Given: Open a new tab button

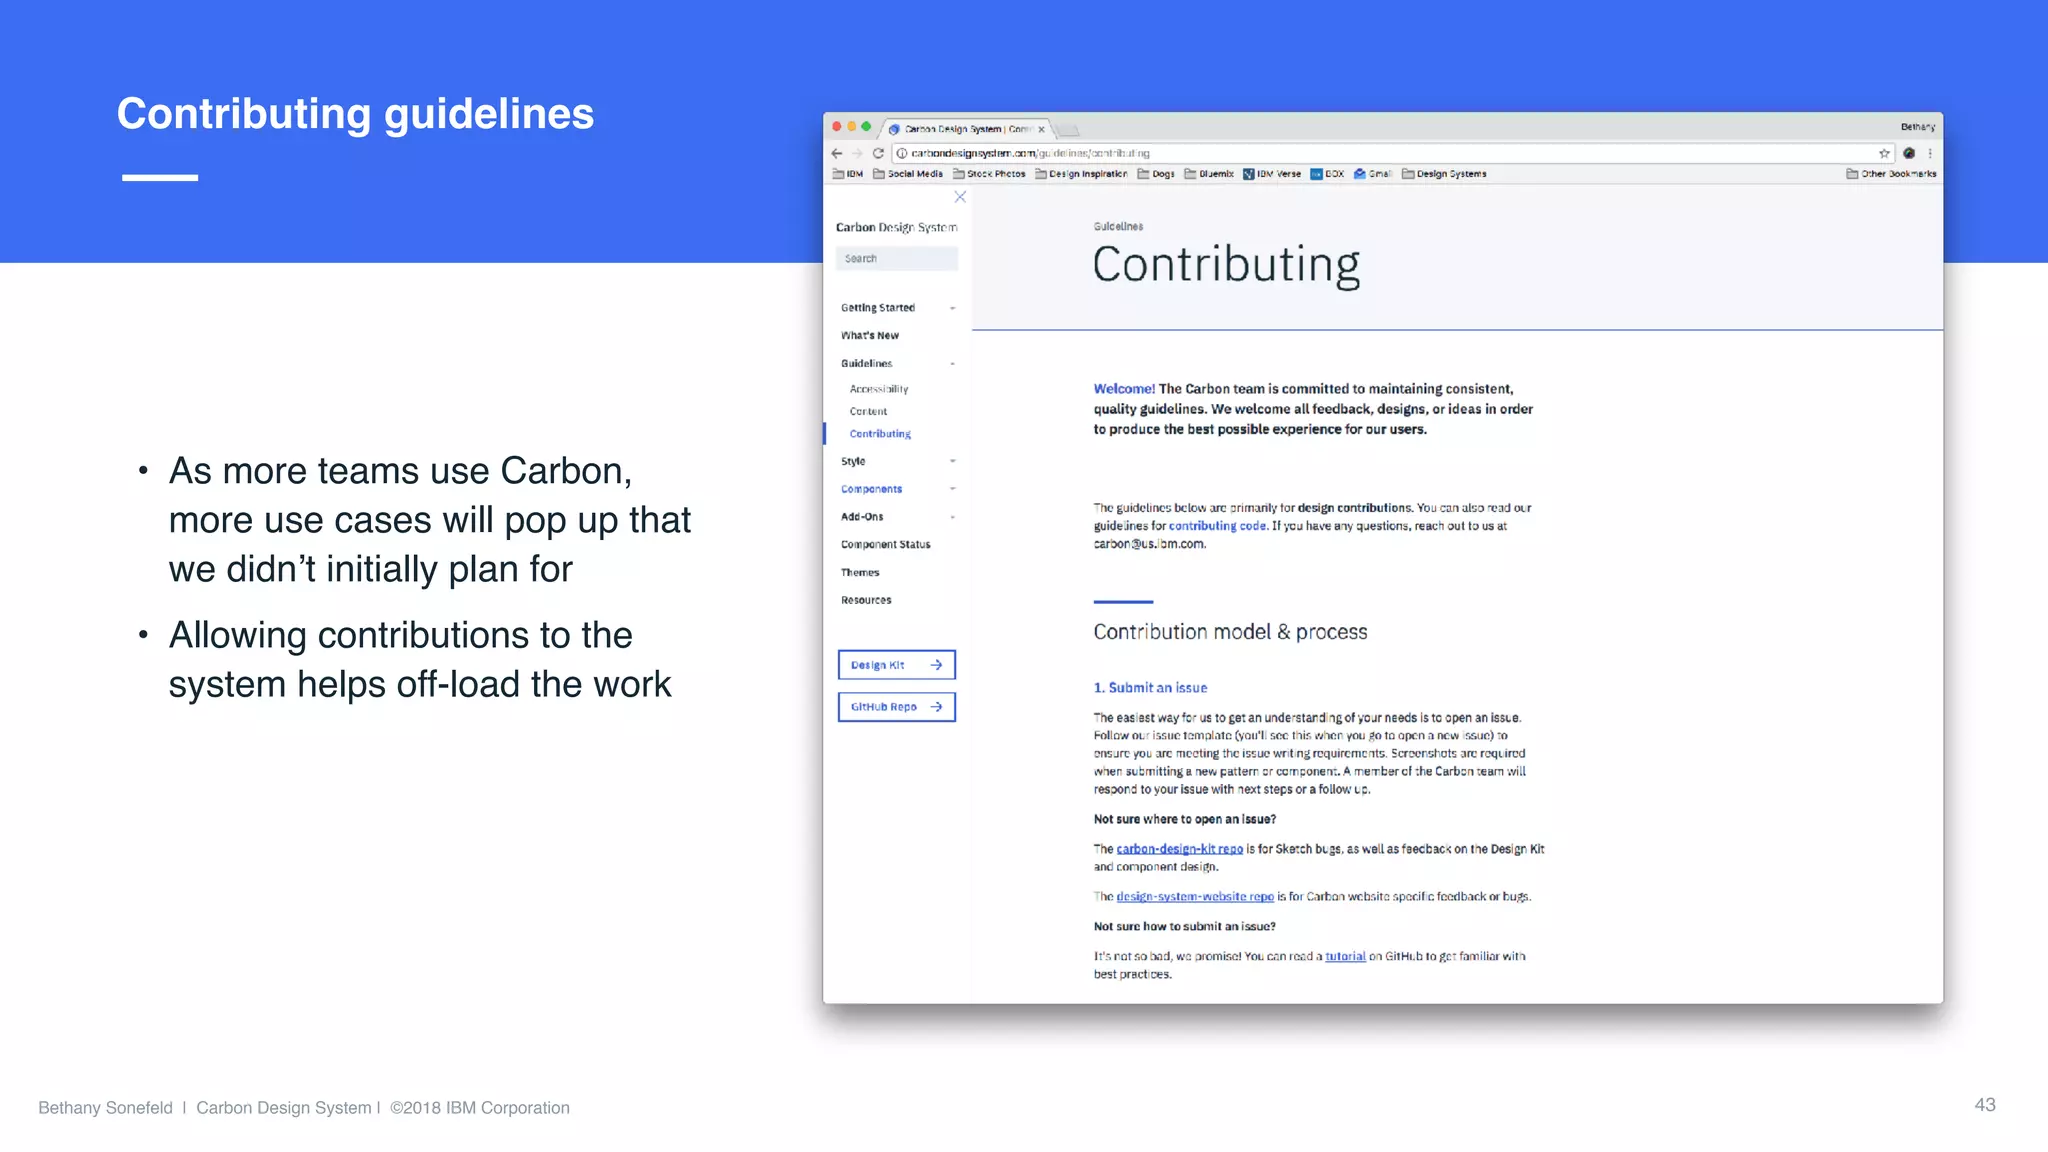Looking at the screenshot, I should click(1068, 130).
